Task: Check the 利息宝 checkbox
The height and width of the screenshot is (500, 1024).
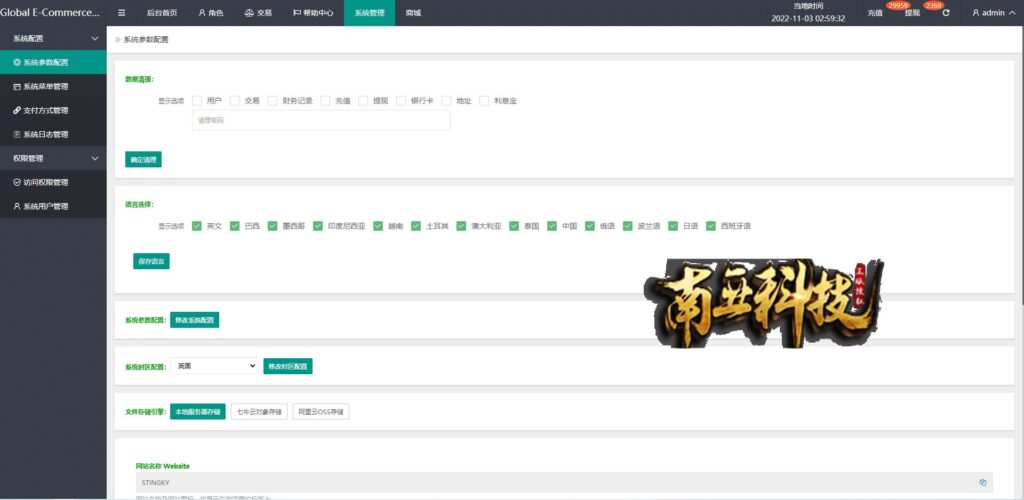Action: pos(484,101)
